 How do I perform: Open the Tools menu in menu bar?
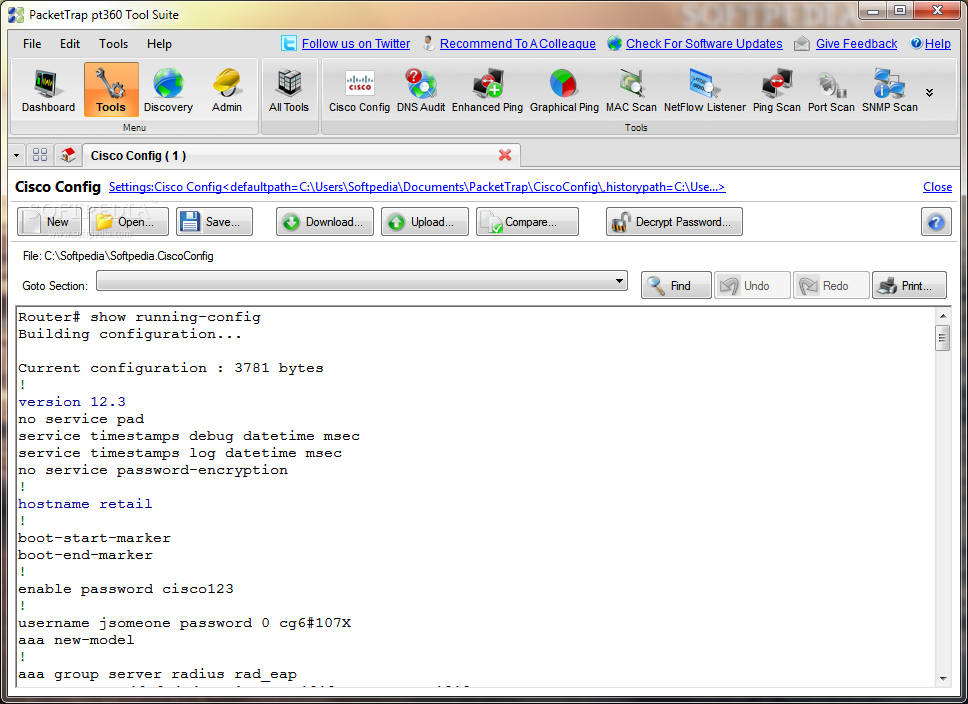point(114,44)
